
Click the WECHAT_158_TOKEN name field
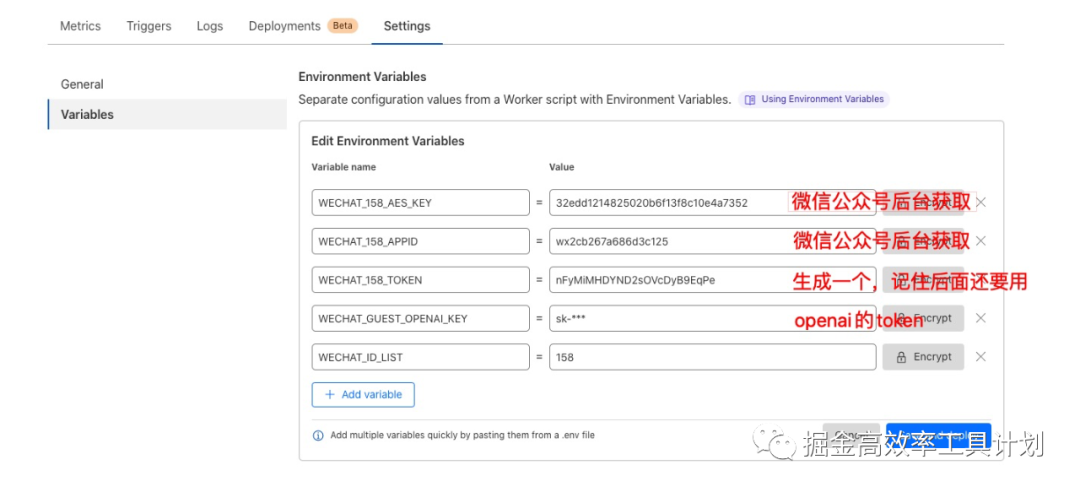[420, 280]
